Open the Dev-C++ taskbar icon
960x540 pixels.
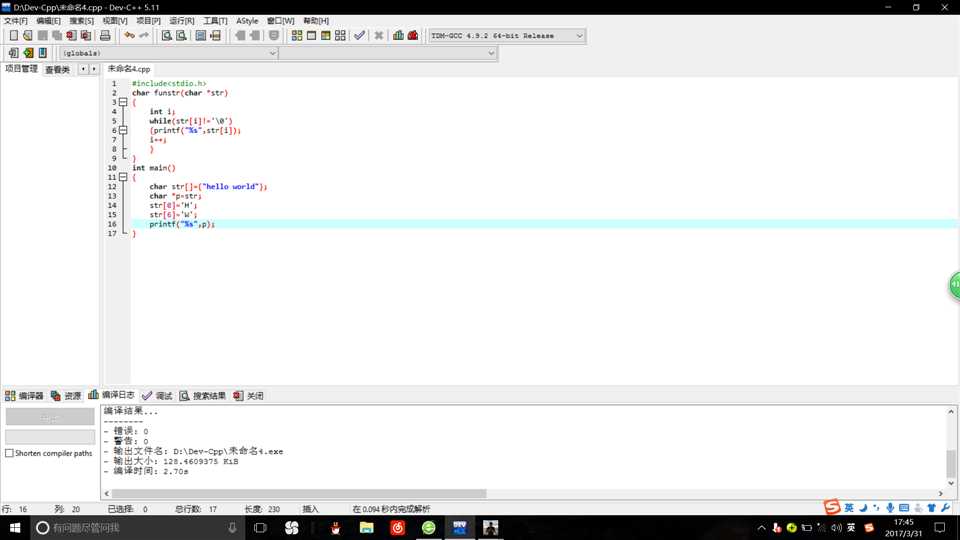click(x=460, y=527)
